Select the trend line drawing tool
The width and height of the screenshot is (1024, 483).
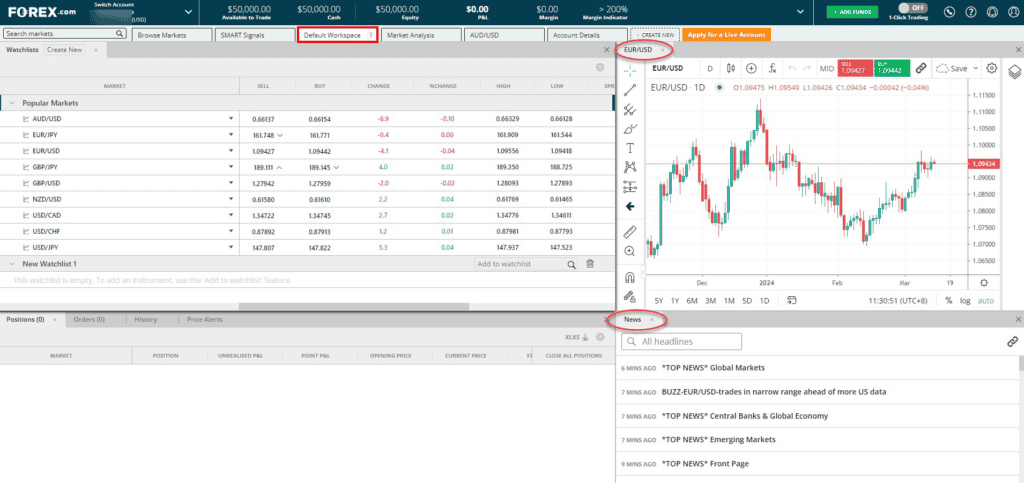tap(630, 90)
